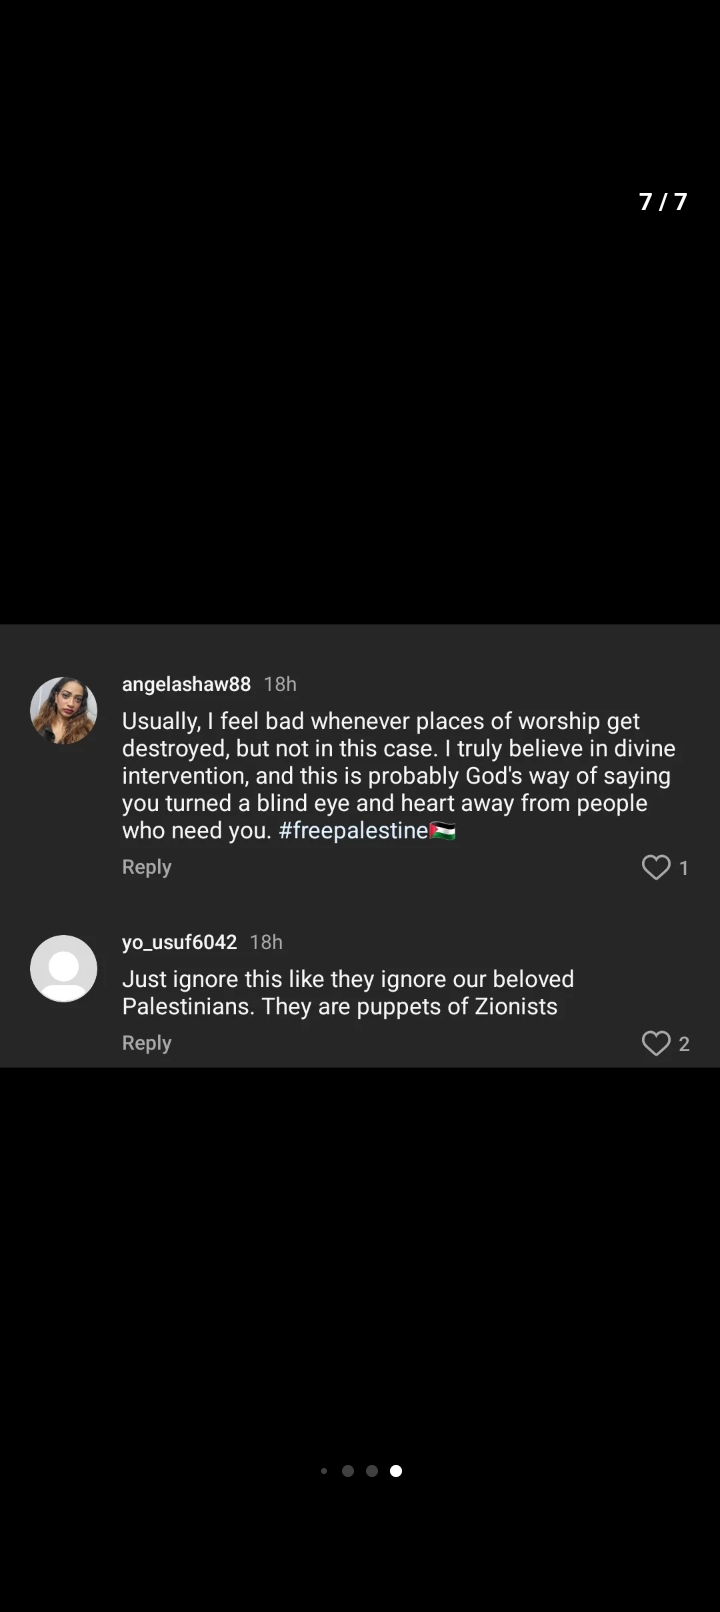This screenshot has height=1612, width=720.
Task: Click the 18h timestamp next to angelashaw88
Action: tap(280, 684)
